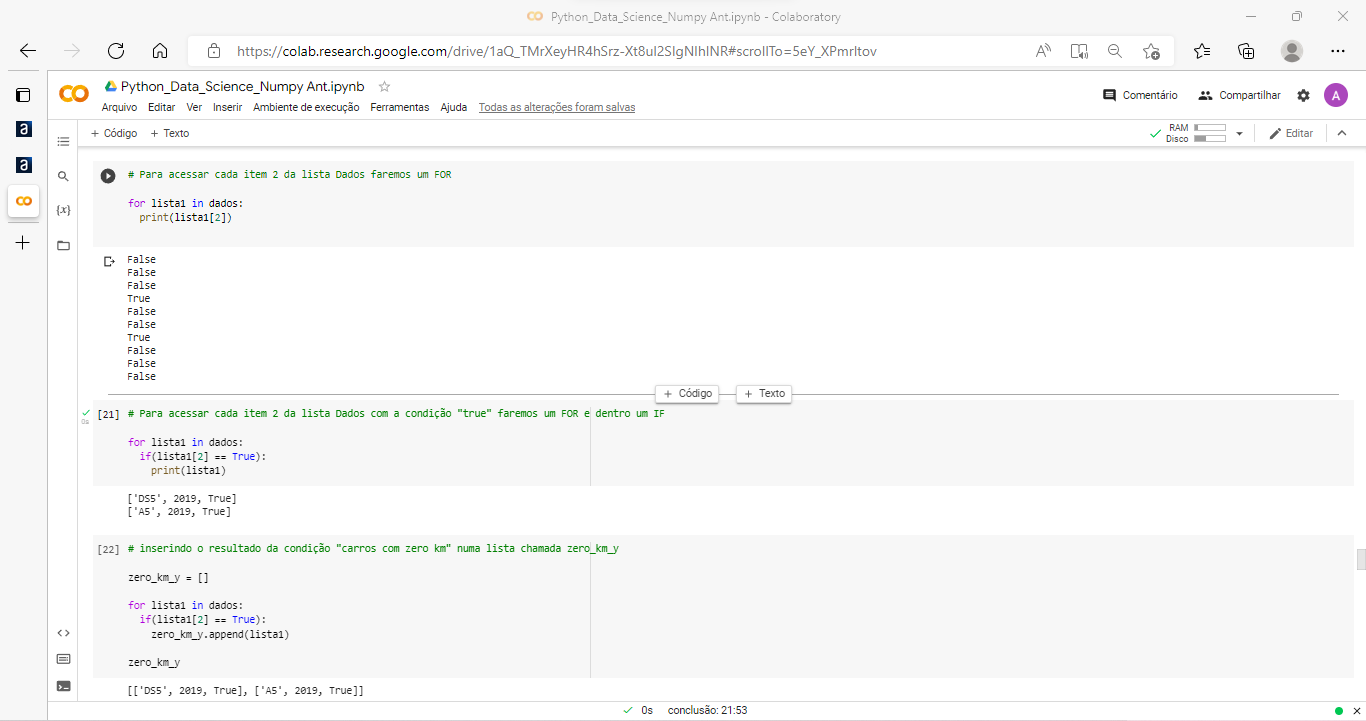Click 'conclusão: 21:53' status text

(x=708, y=710)
